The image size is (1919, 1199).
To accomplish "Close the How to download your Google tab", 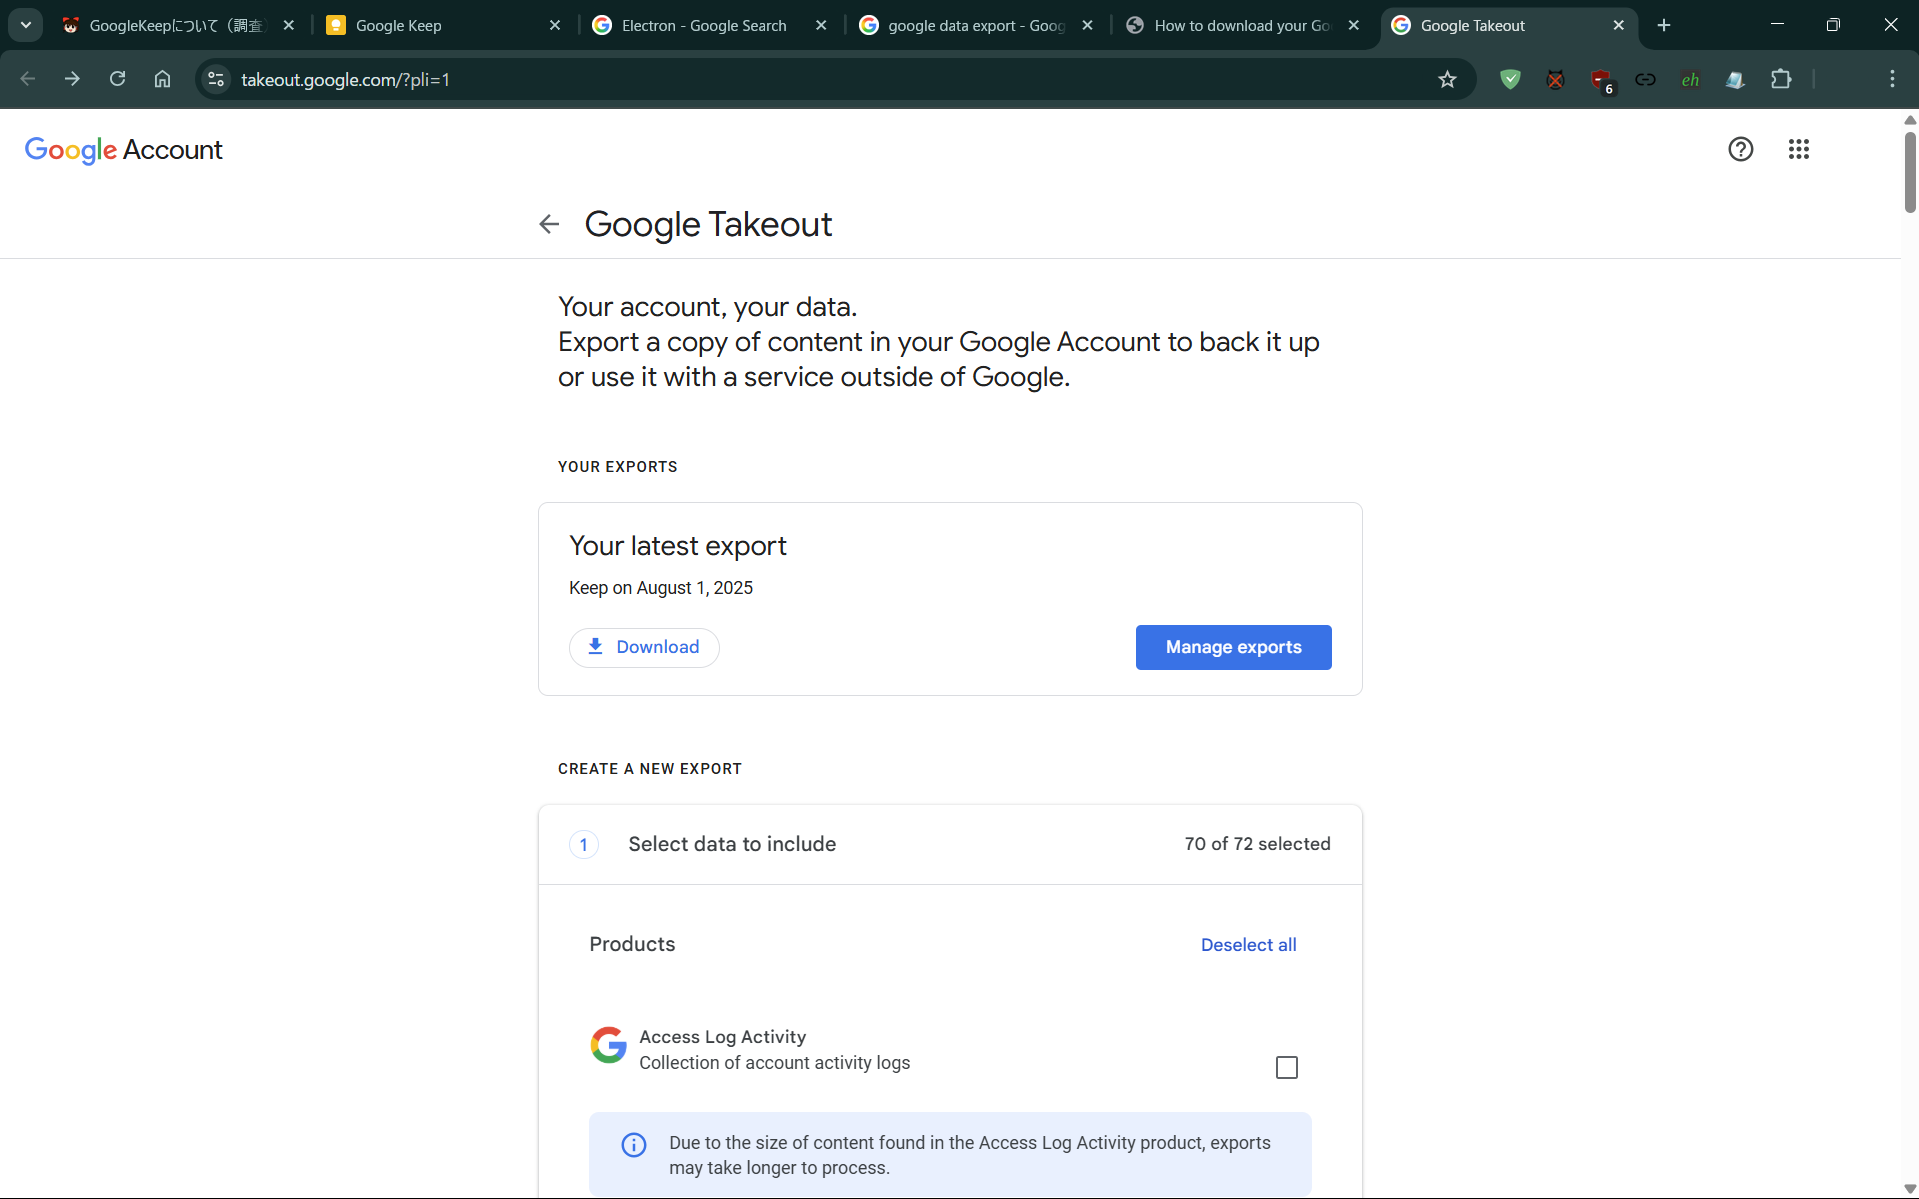I will (1353, 25).
